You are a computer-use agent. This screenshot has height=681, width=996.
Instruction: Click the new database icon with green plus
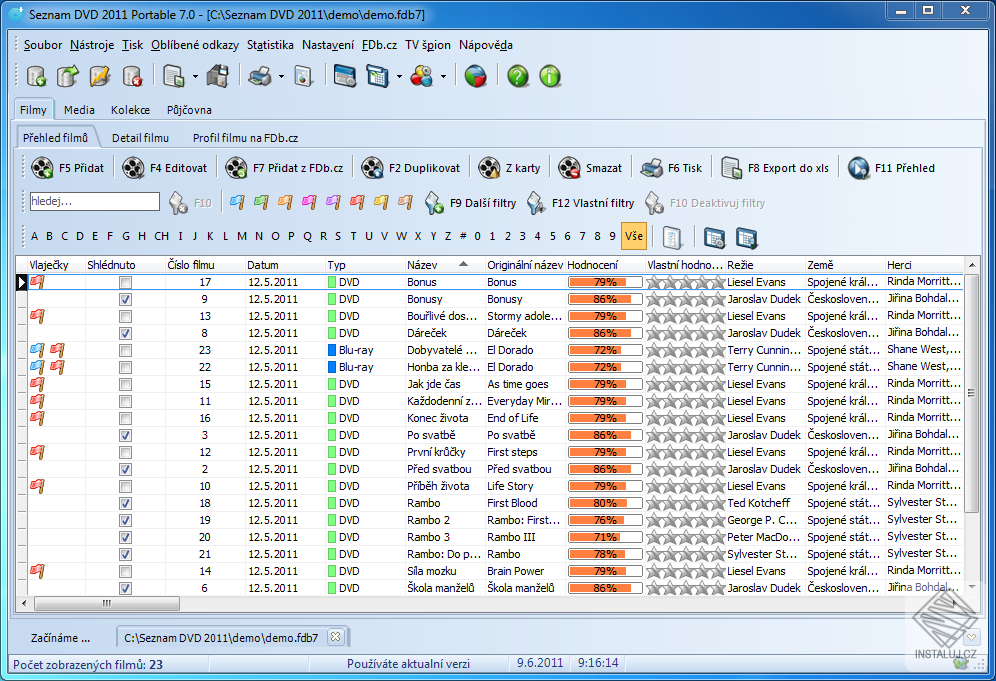(36, 77)
